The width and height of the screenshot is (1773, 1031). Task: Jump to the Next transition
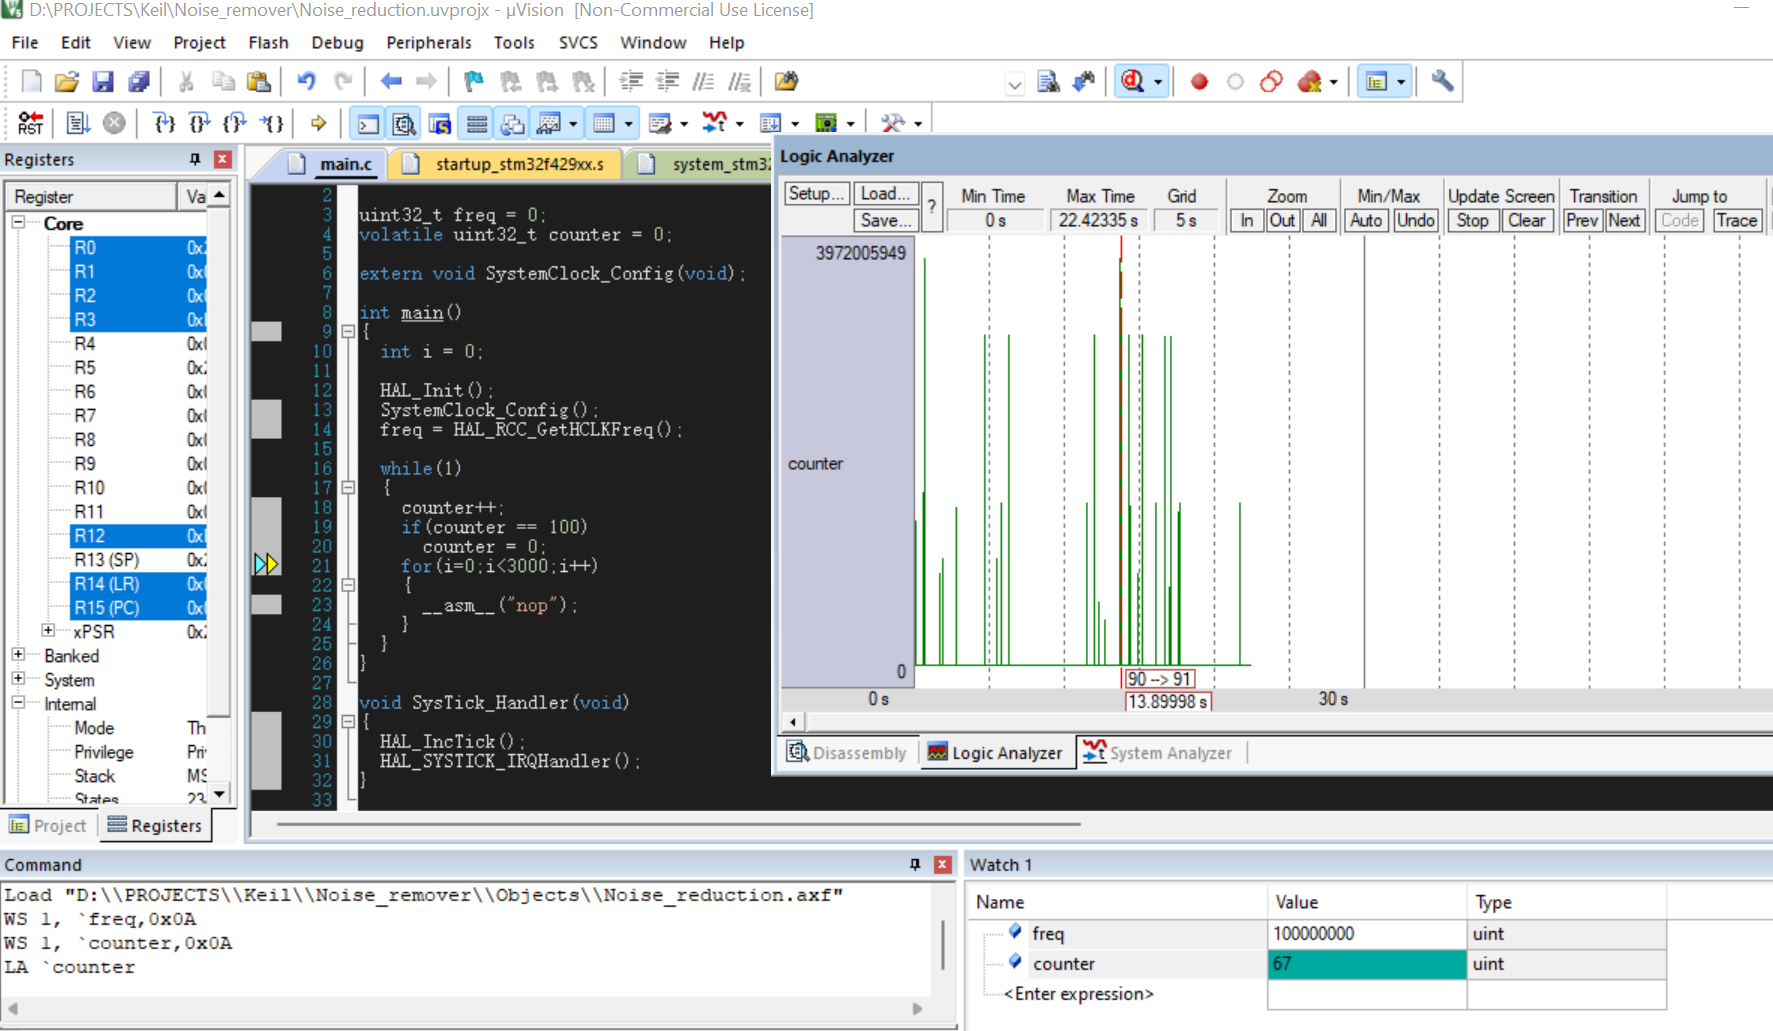tap(1624, 220)
